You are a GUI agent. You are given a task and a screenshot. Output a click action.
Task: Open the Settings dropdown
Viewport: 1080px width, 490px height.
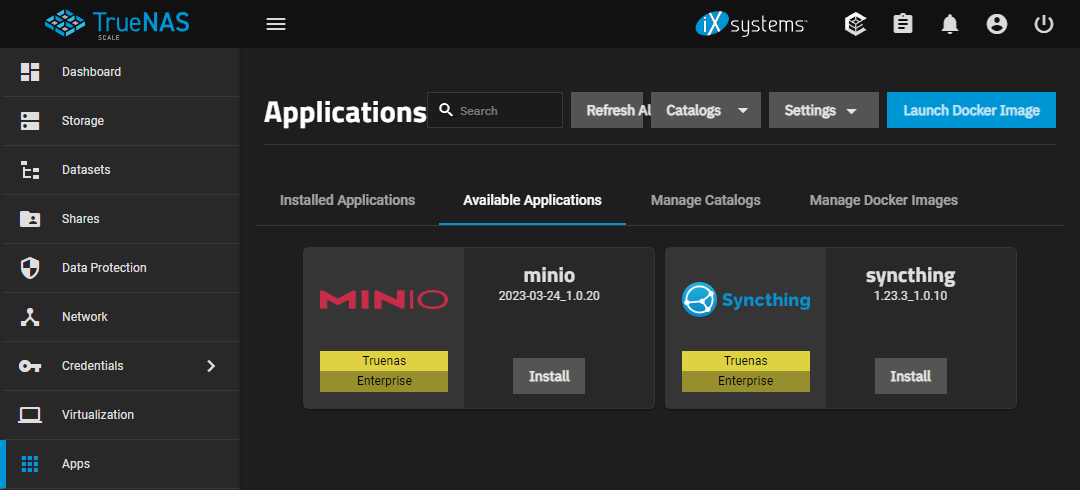coord(822,110)
